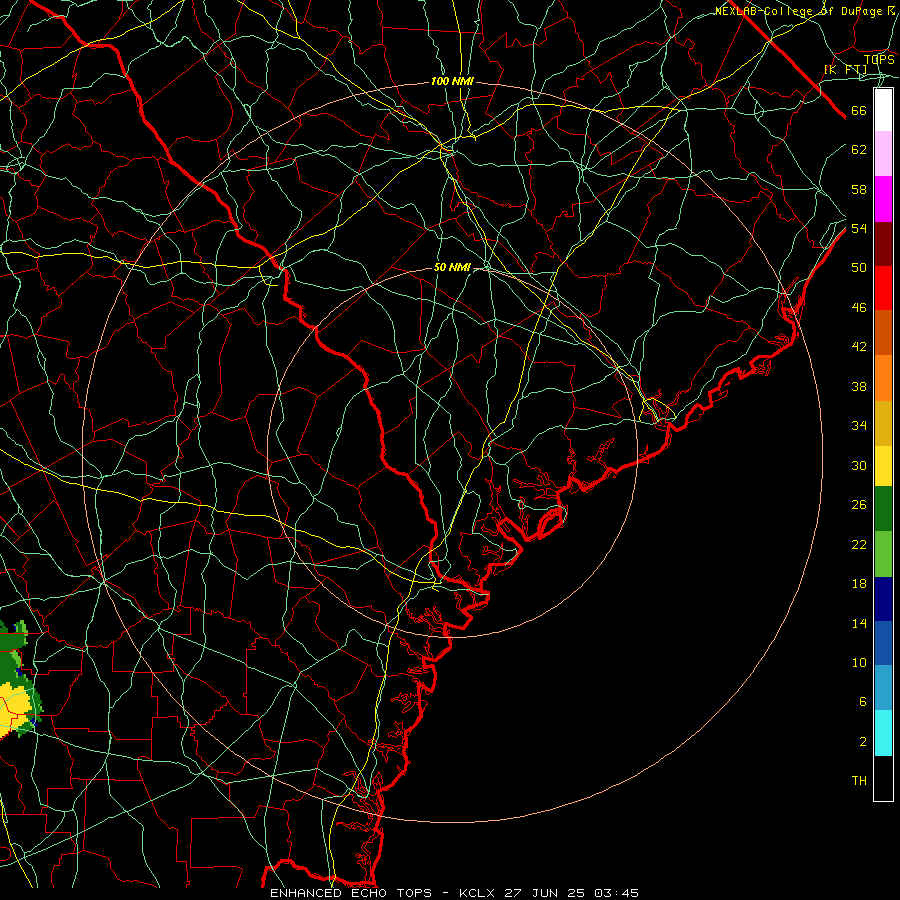Image resolution: width=900 pixels, height=900 pixels.
Task: Click the white swatch in the tops legend
Action: pos(883,110)
